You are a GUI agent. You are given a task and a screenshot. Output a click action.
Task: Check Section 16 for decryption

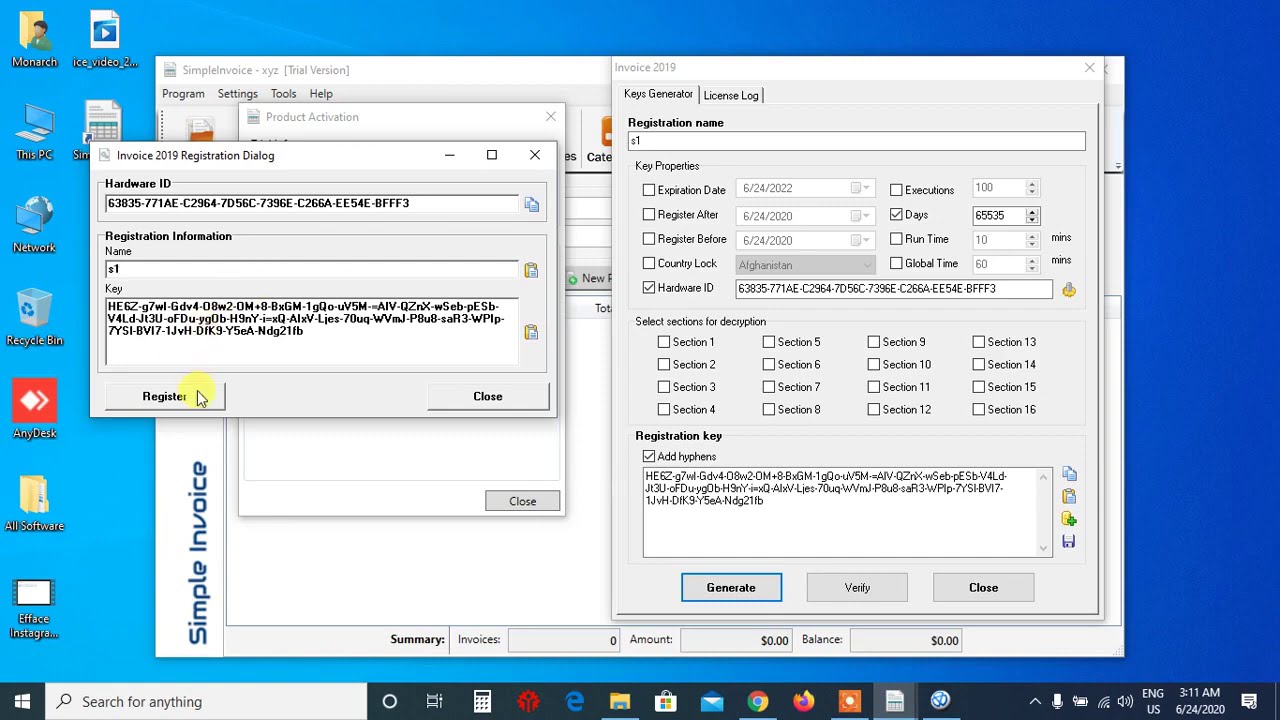pos(979,409)
